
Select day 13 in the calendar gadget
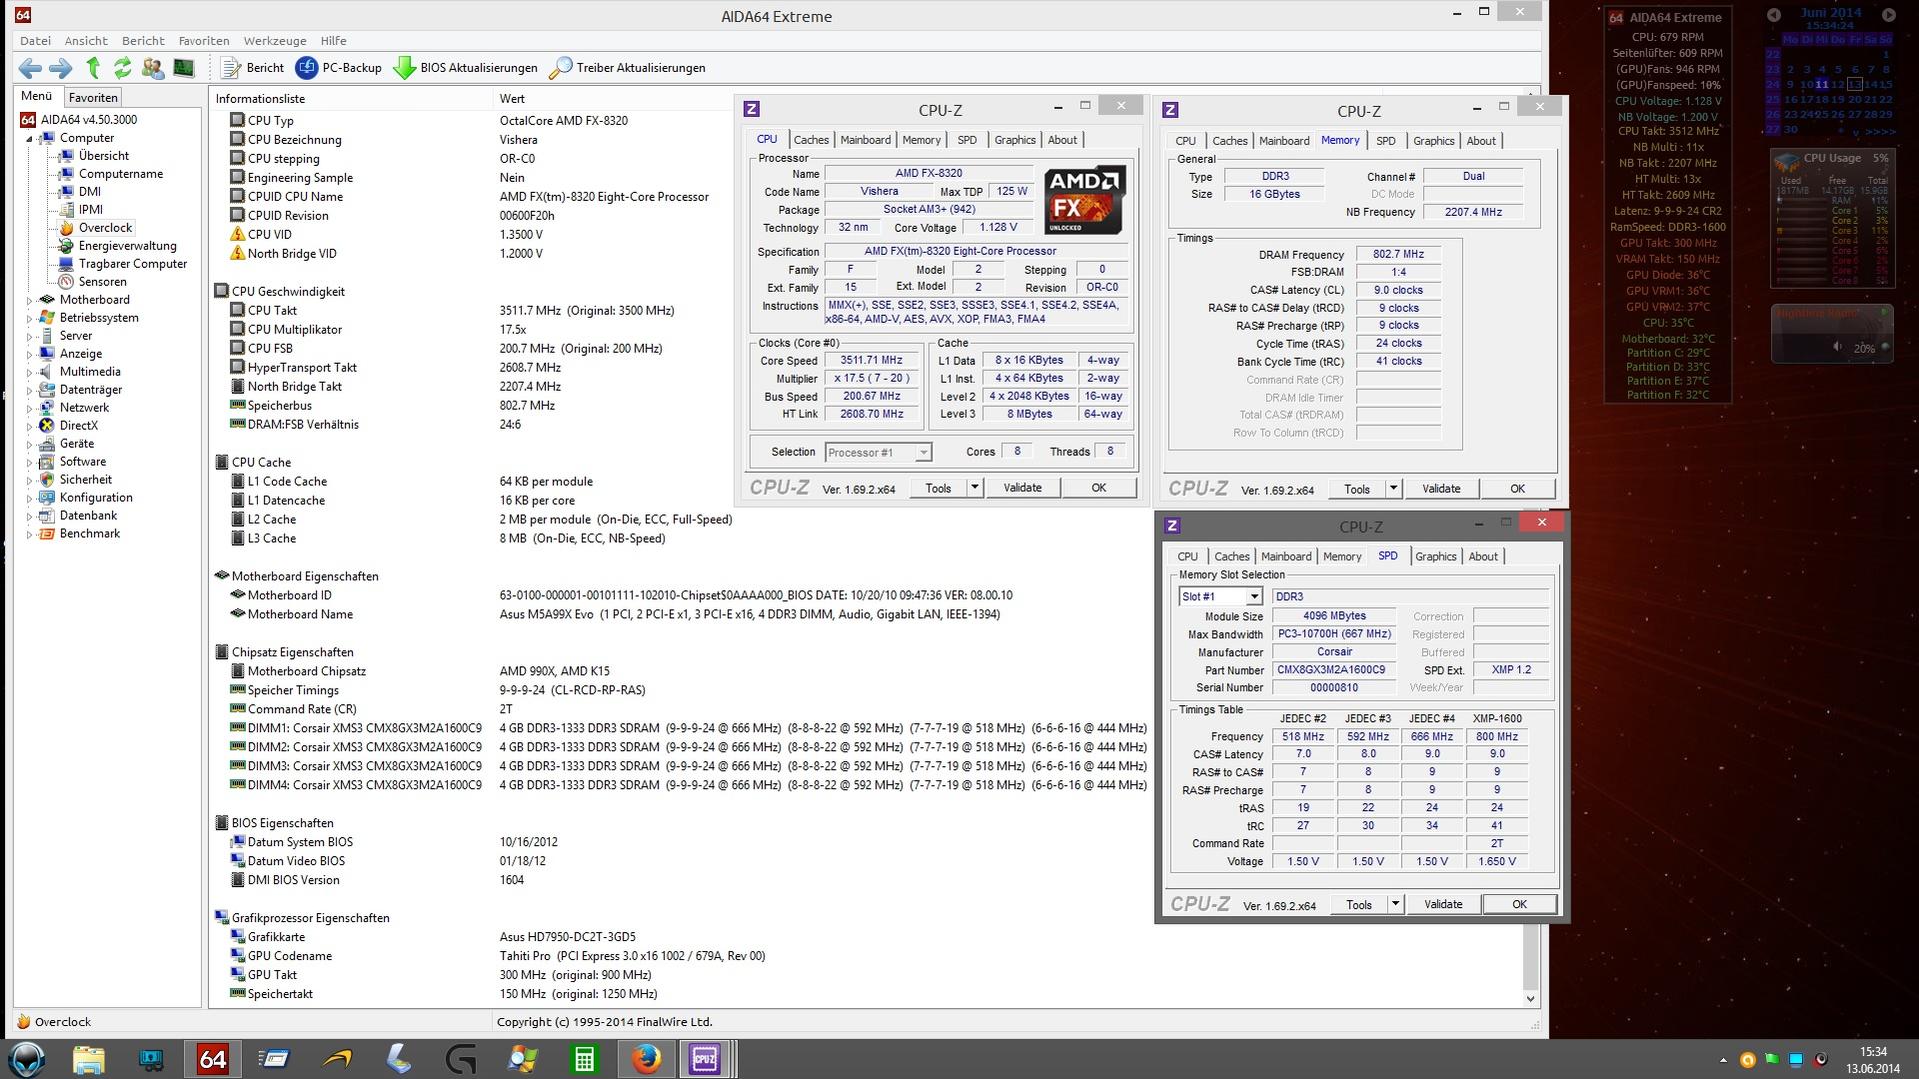[1854, 85]
